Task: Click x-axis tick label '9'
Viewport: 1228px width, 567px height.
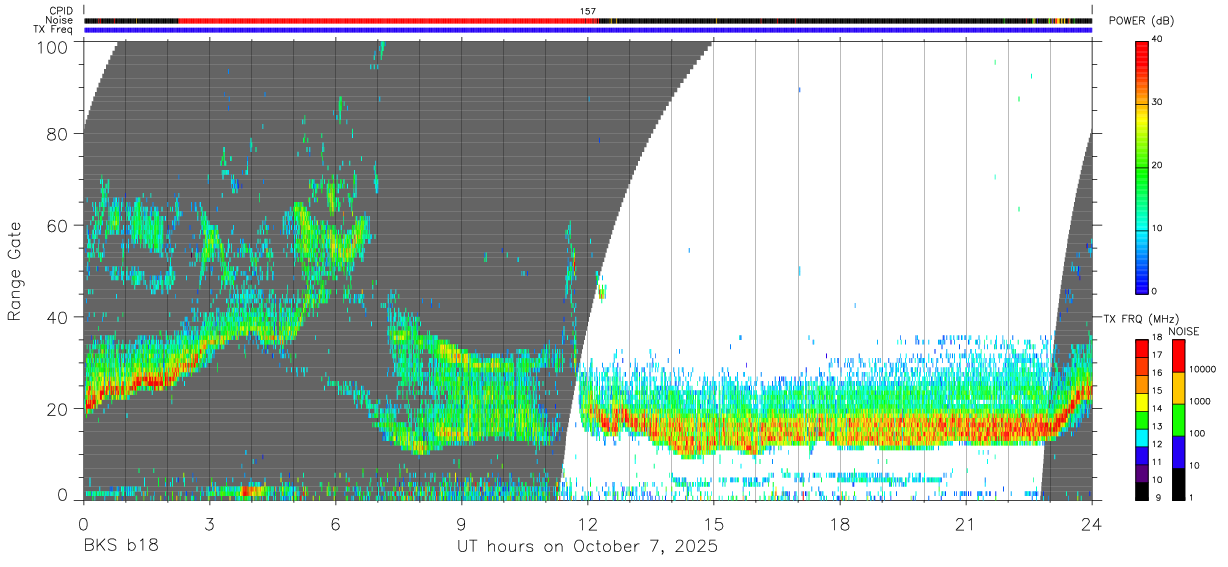Action: point(462,524)
